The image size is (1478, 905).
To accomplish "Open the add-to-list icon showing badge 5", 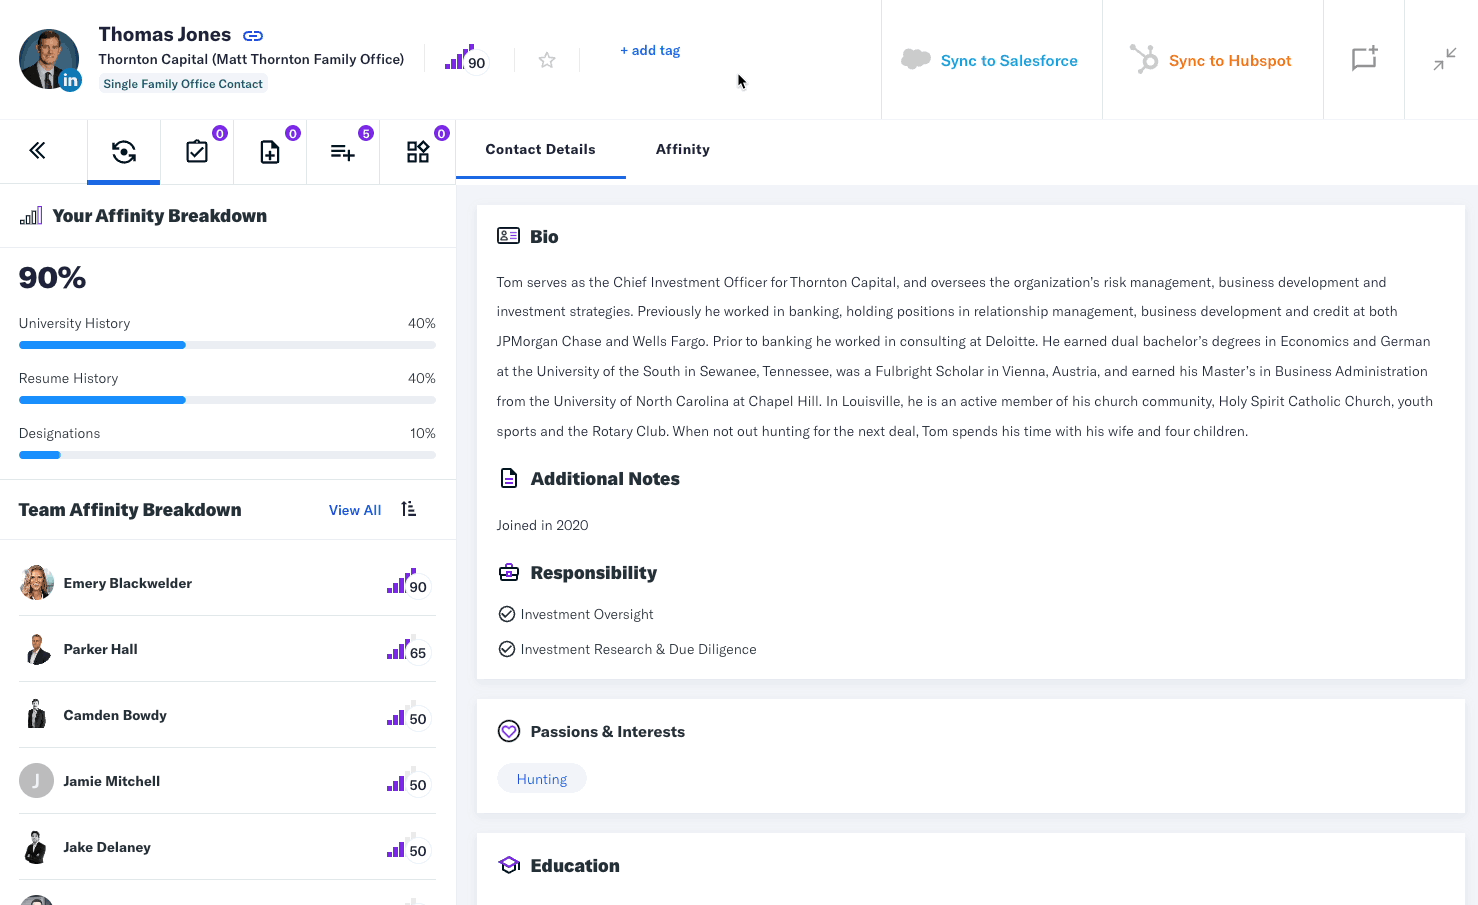I will 343,152.
